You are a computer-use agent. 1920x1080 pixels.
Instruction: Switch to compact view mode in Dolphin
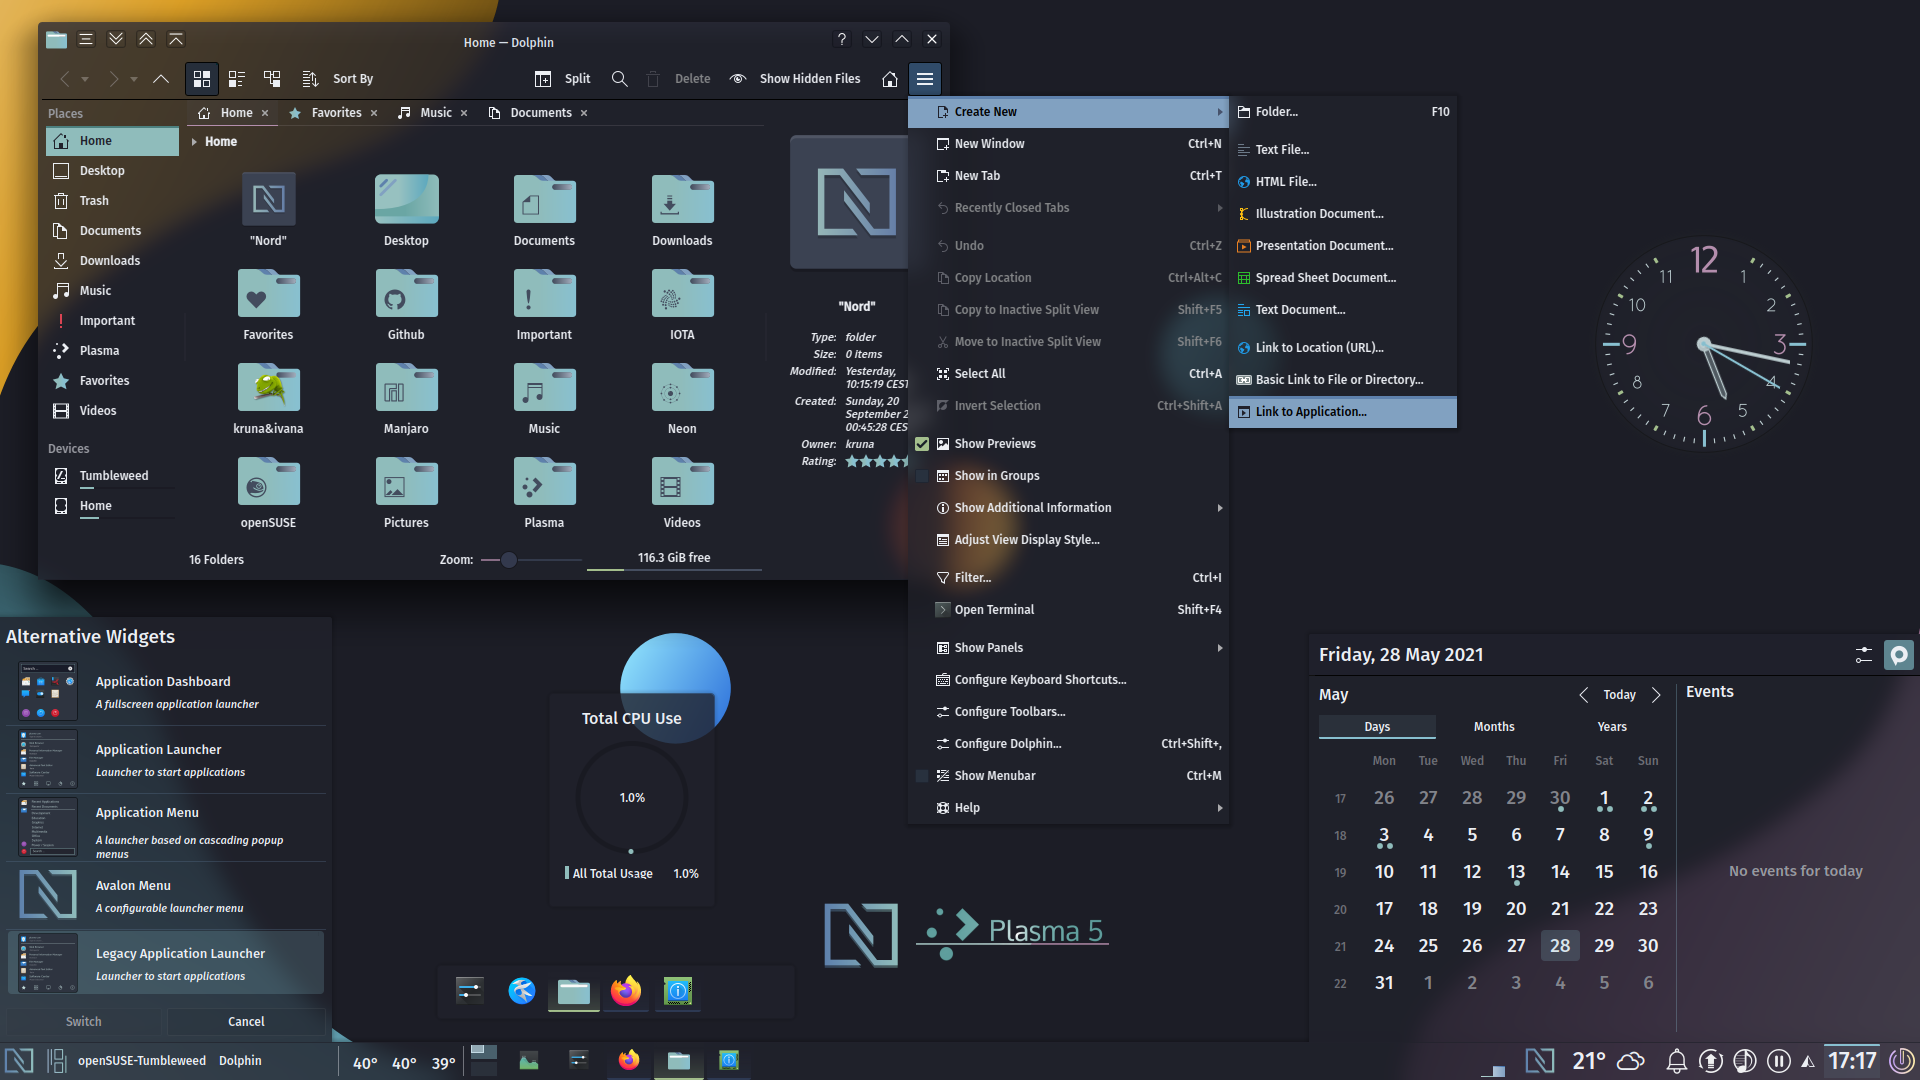[237, 78]
